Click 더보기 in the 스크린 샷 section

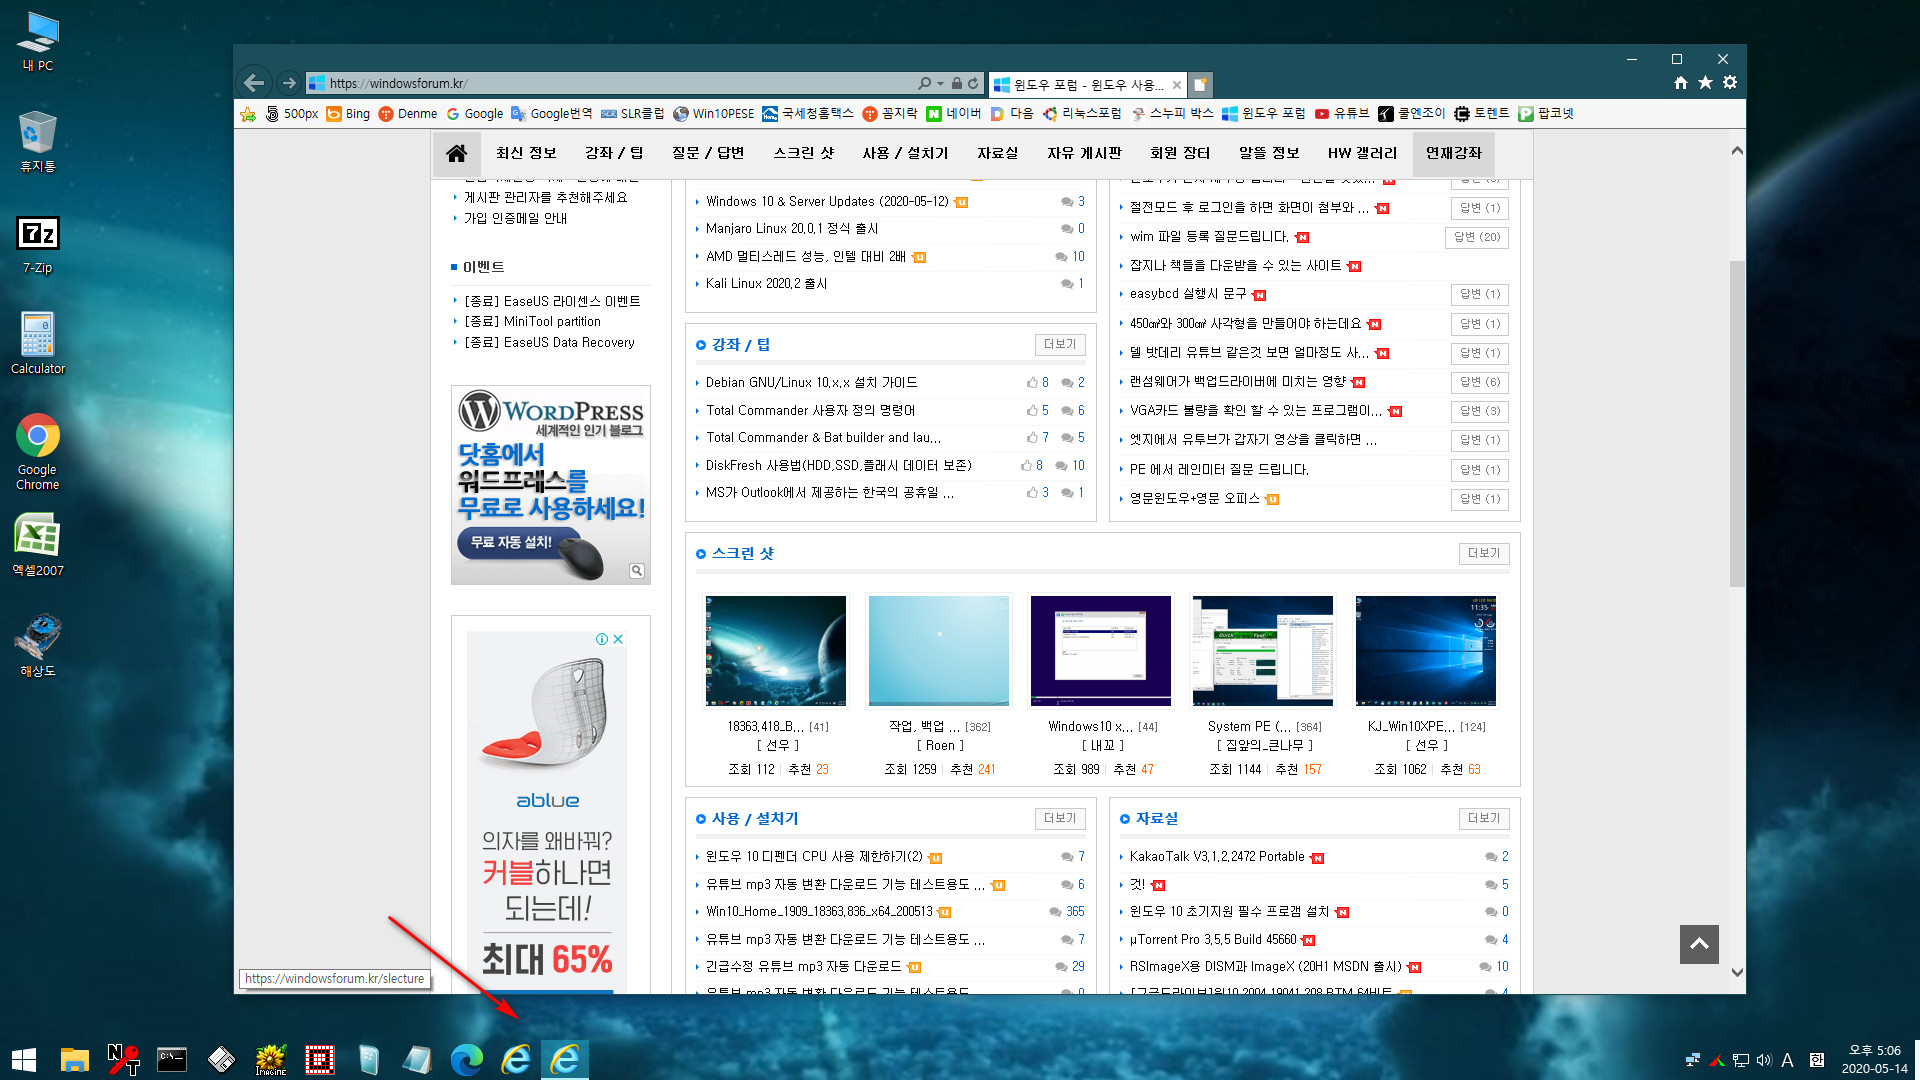coord(1484,554)
